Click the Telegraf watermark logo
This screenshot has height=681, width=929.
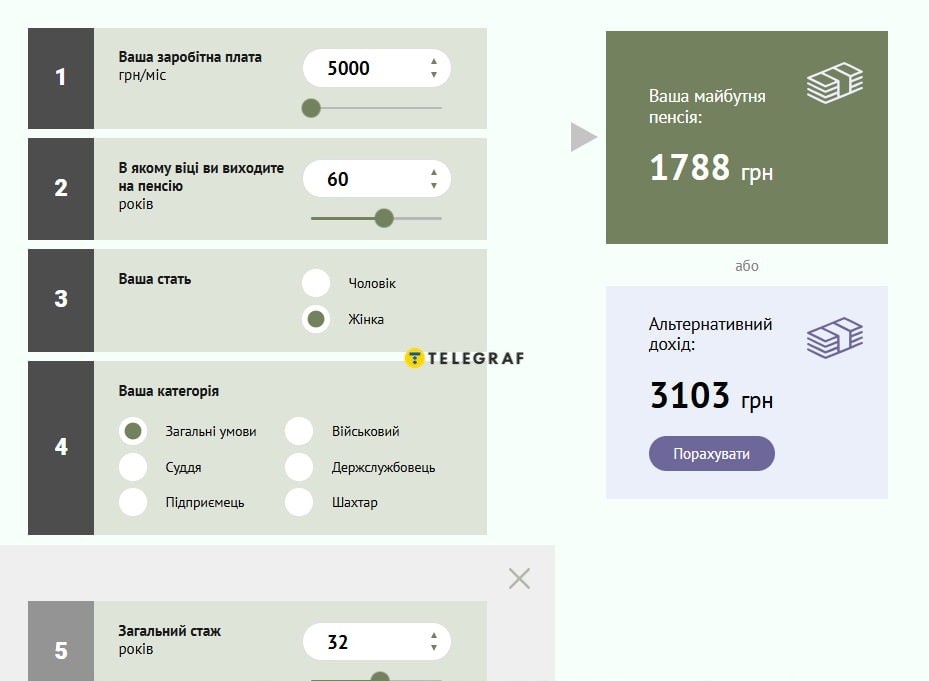point(465,358)
